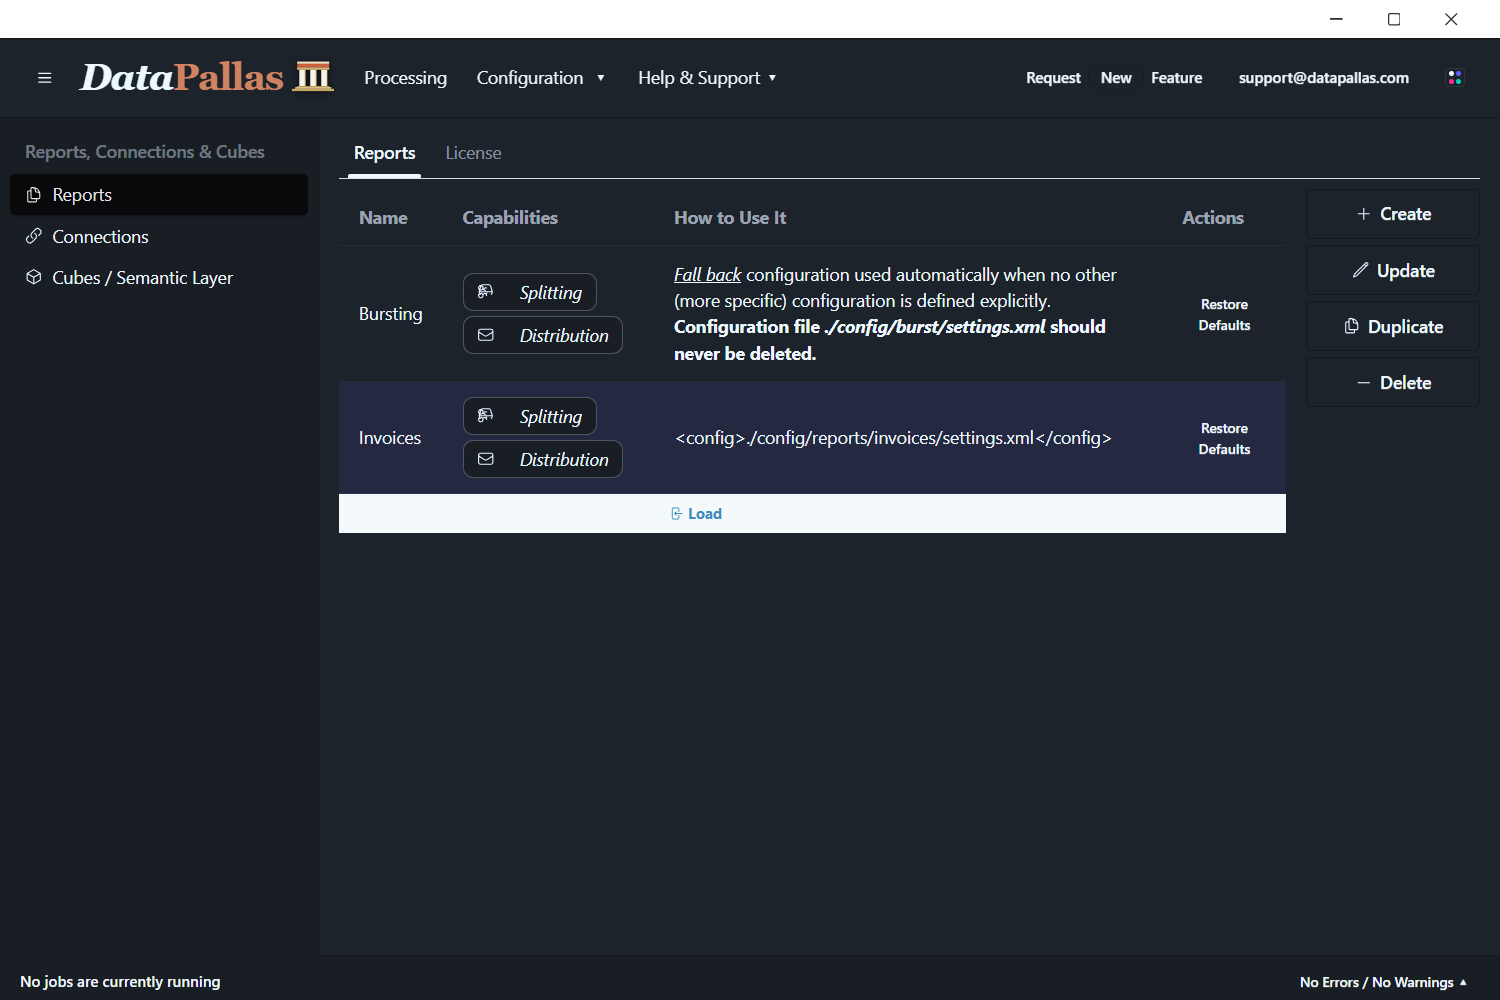
Task: Click the Name column header
Action: (x=383, y=218)
